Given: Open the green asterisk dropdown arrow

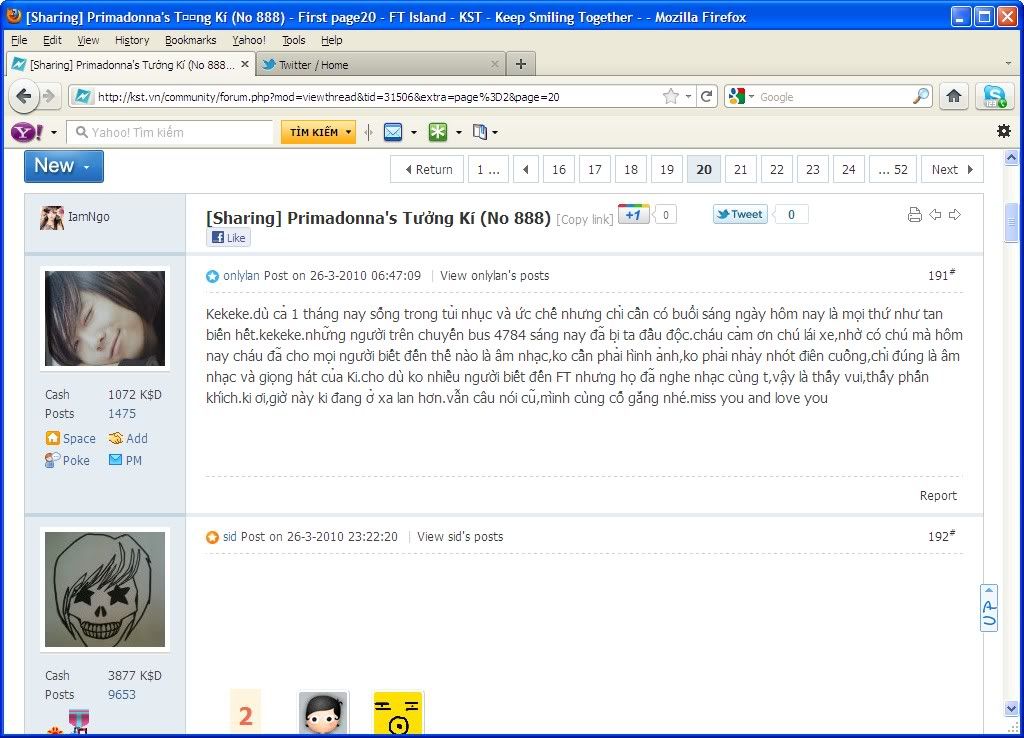Looking at the screenshot, I should 458,133.
